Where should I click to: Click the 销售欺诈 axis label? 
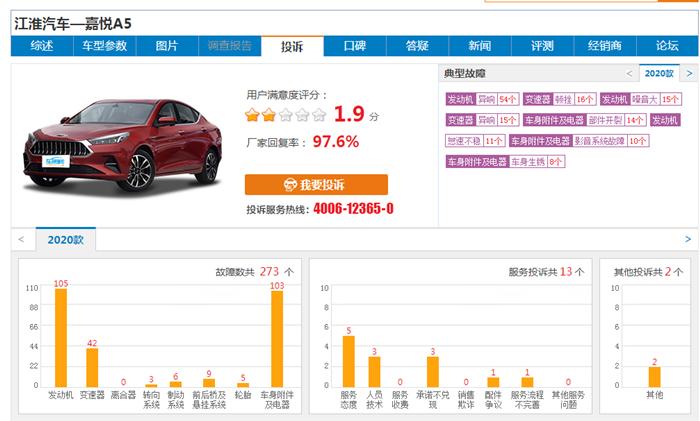point(466,400)
